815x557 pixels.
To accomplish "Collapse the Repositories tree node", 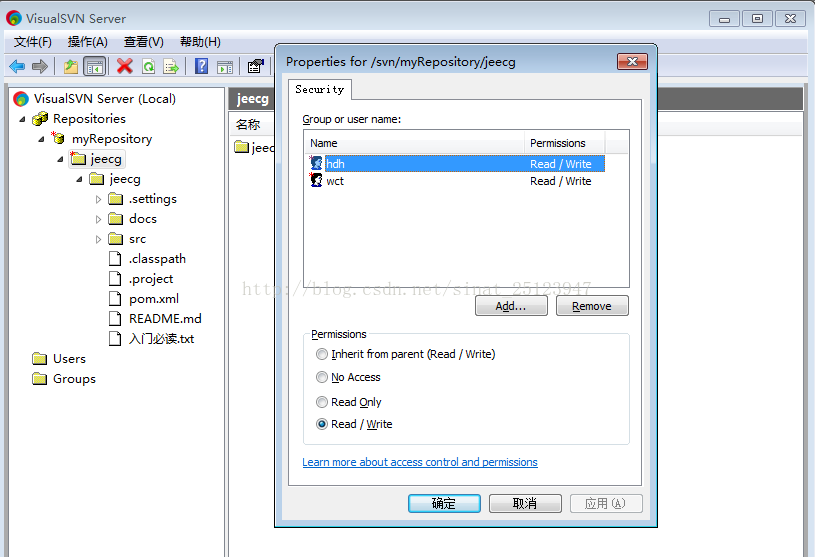I will pyautogui.click(x=22, y=120).
